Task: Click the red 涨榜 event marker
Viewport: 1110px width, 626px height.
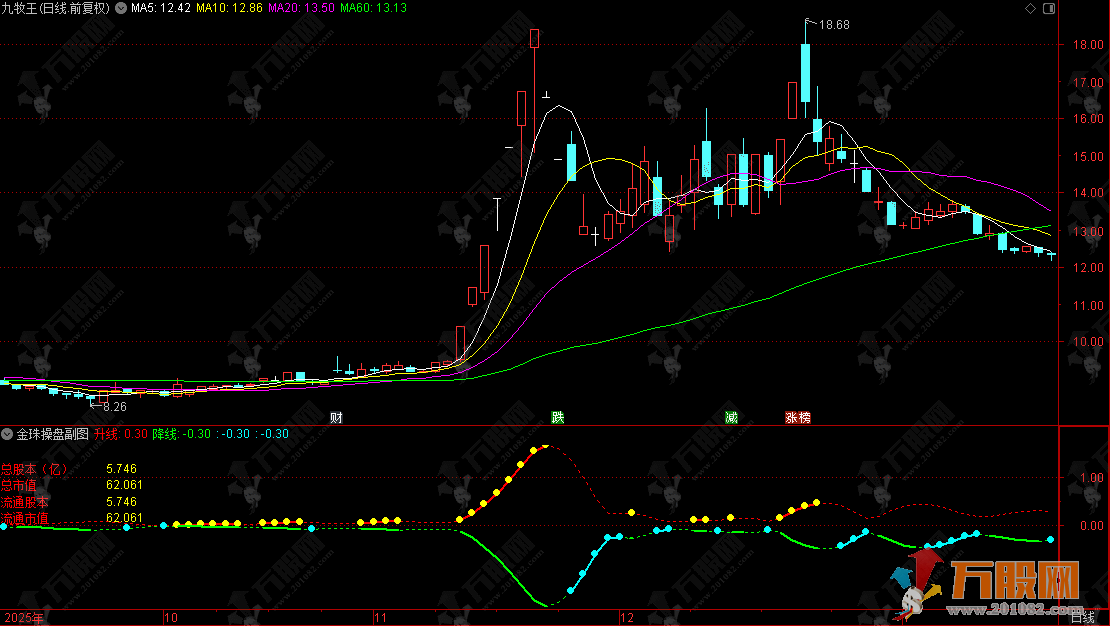Action: 797,417
